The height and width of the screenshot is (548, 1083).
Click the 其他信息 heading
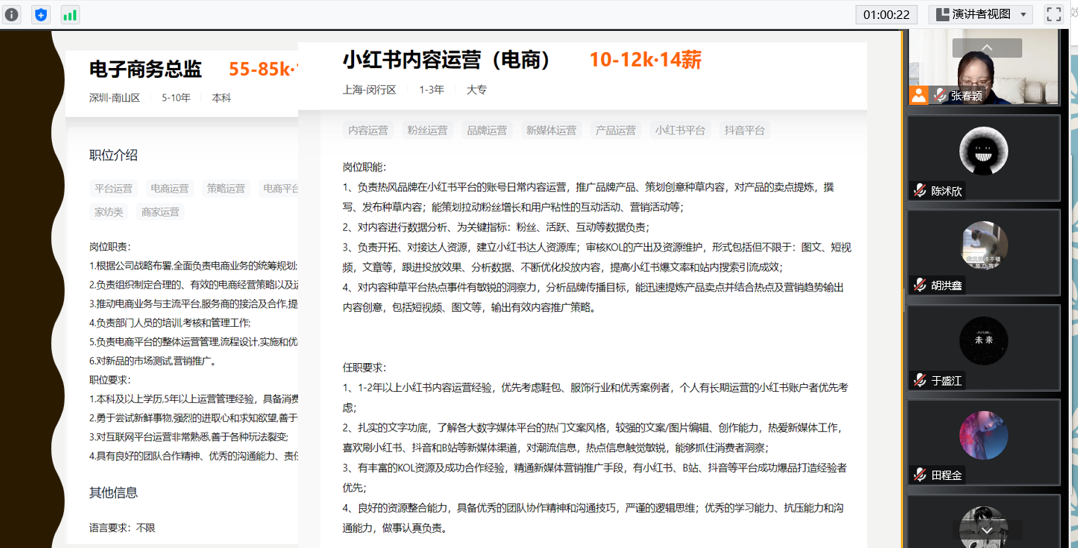(x=113, y=492)
